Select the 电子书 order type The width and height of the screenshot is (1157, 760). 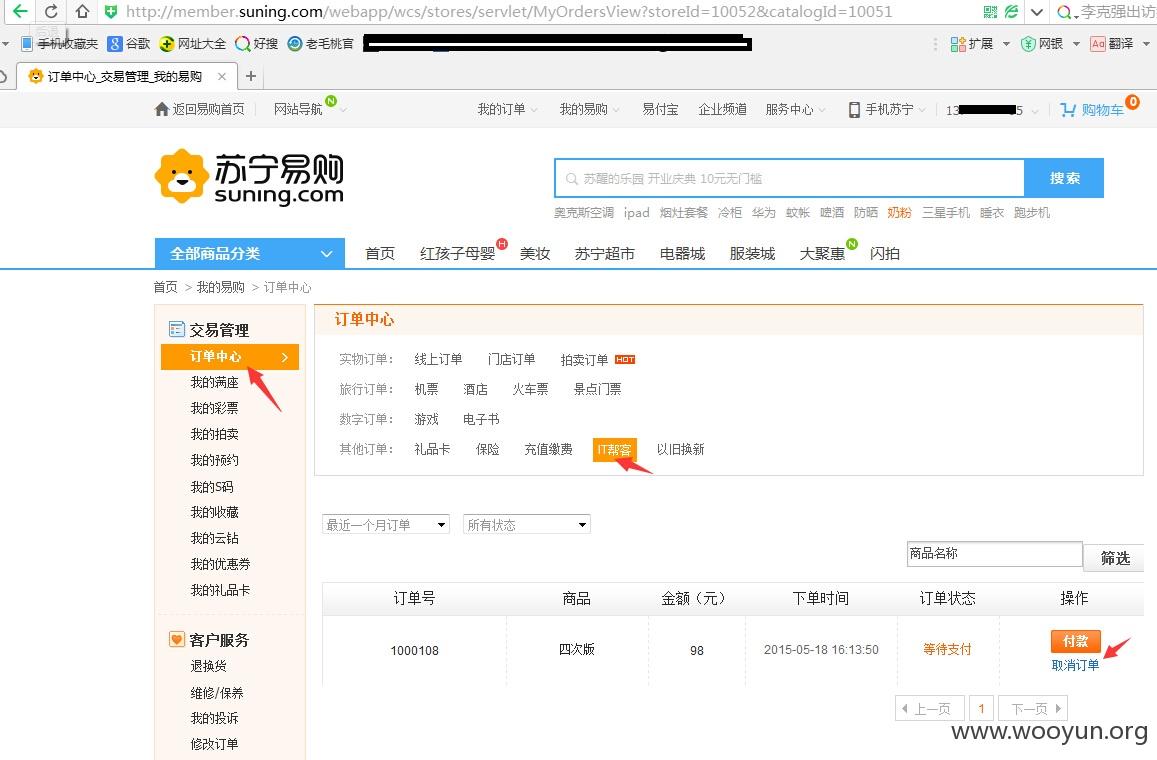(481, 419)
